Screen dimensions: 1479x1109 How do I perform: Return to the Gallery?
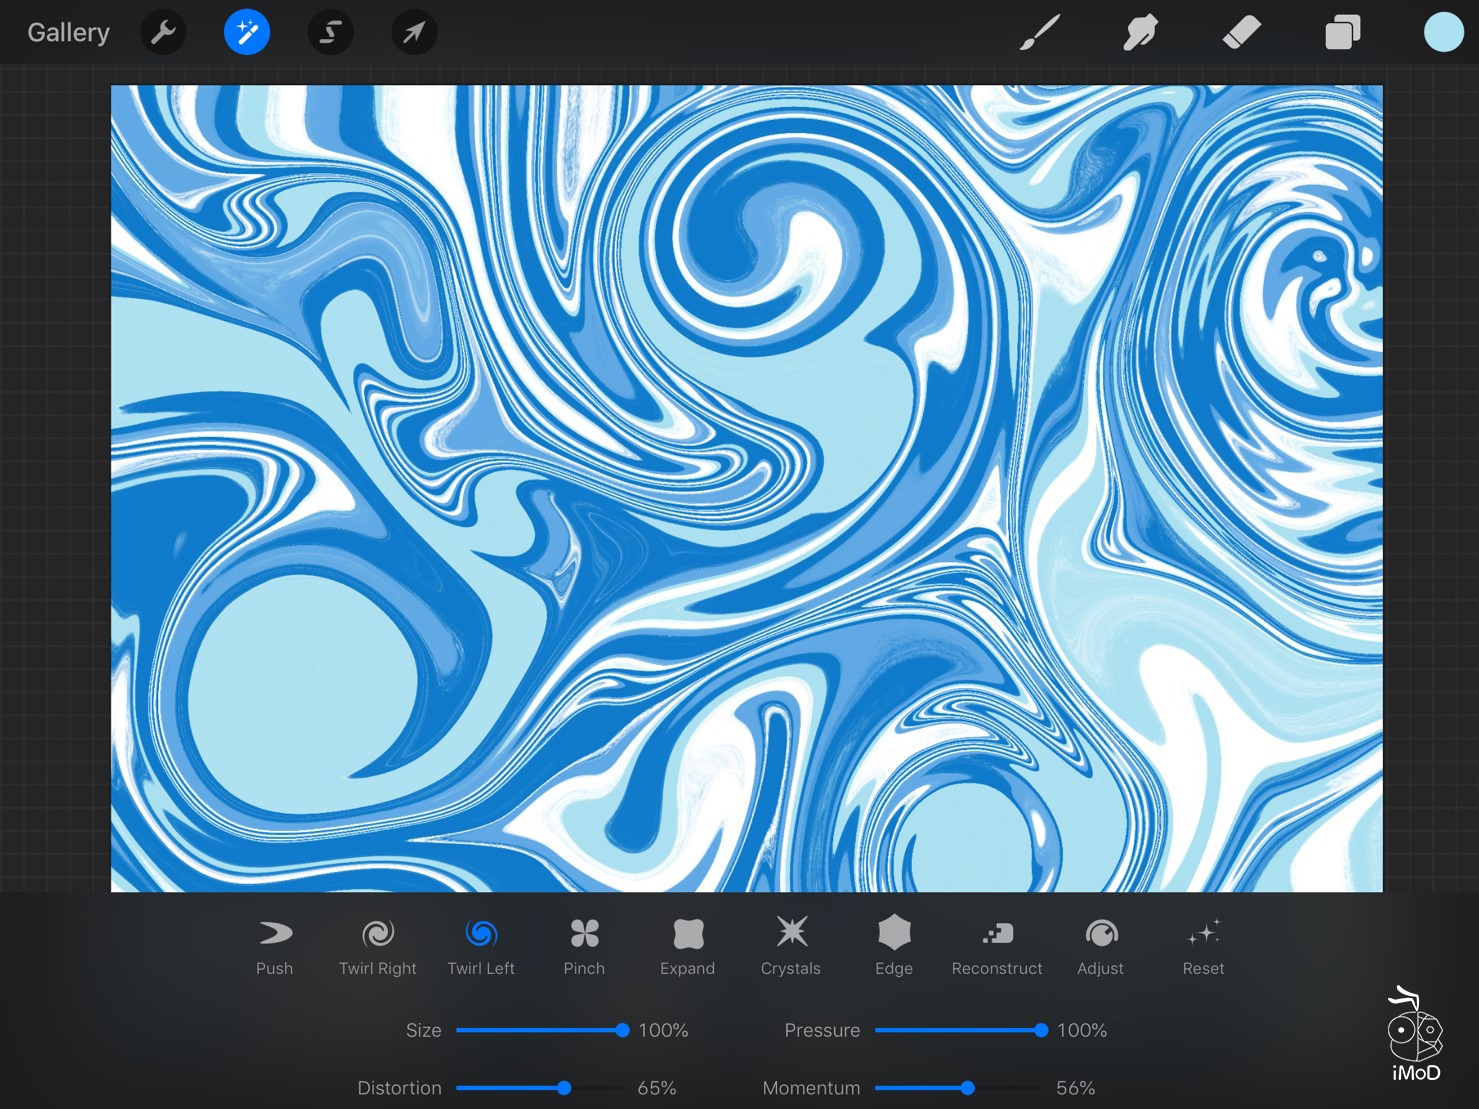[68, 33]
